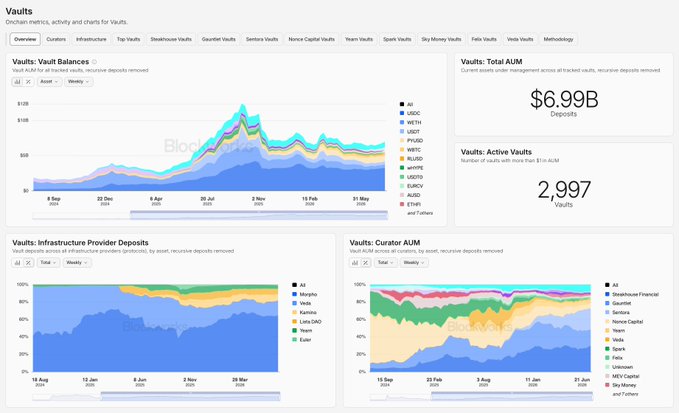Viewport: 679px width, 413px height.
Task: Open the Top Vaults tab
Action: [128, 39]
